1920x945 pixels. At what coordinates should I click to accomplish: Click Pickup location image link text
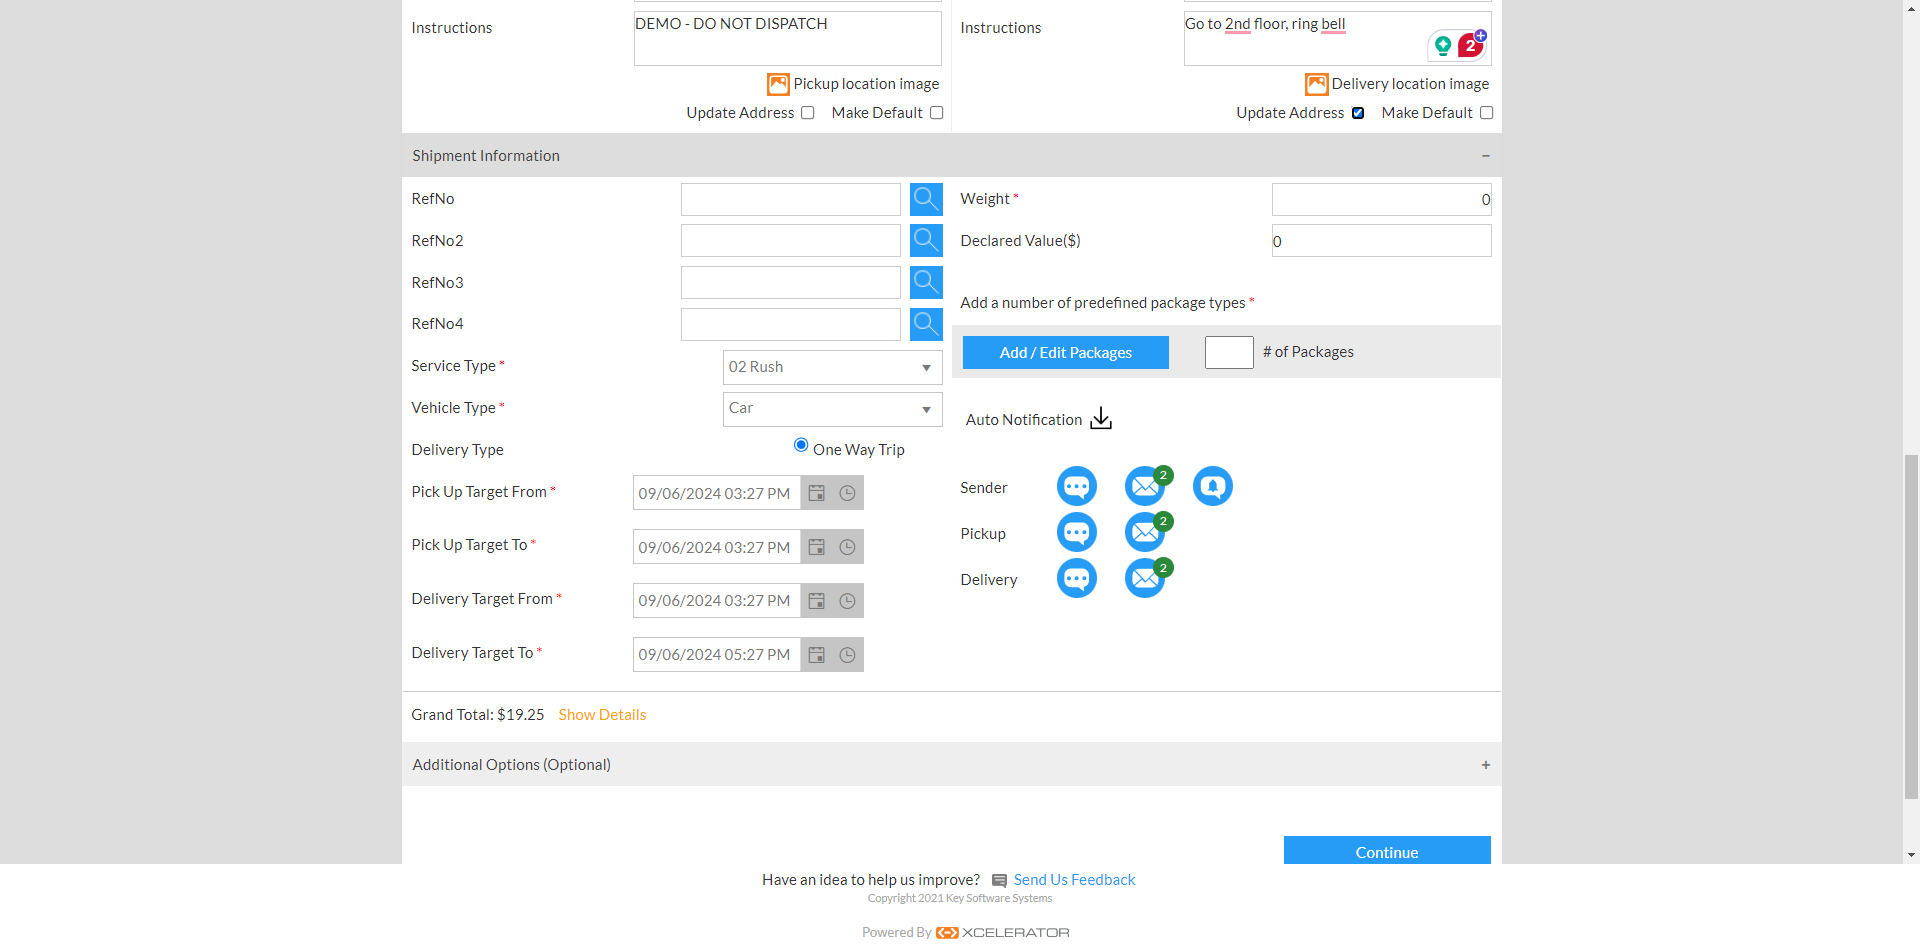click(866, 84)
